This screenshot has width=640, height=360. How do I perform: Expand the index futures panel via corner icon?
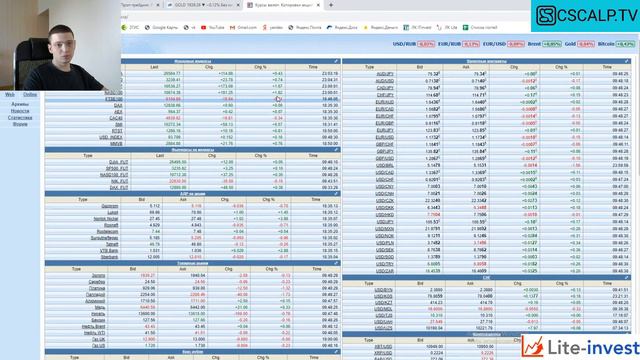[336, 150]
